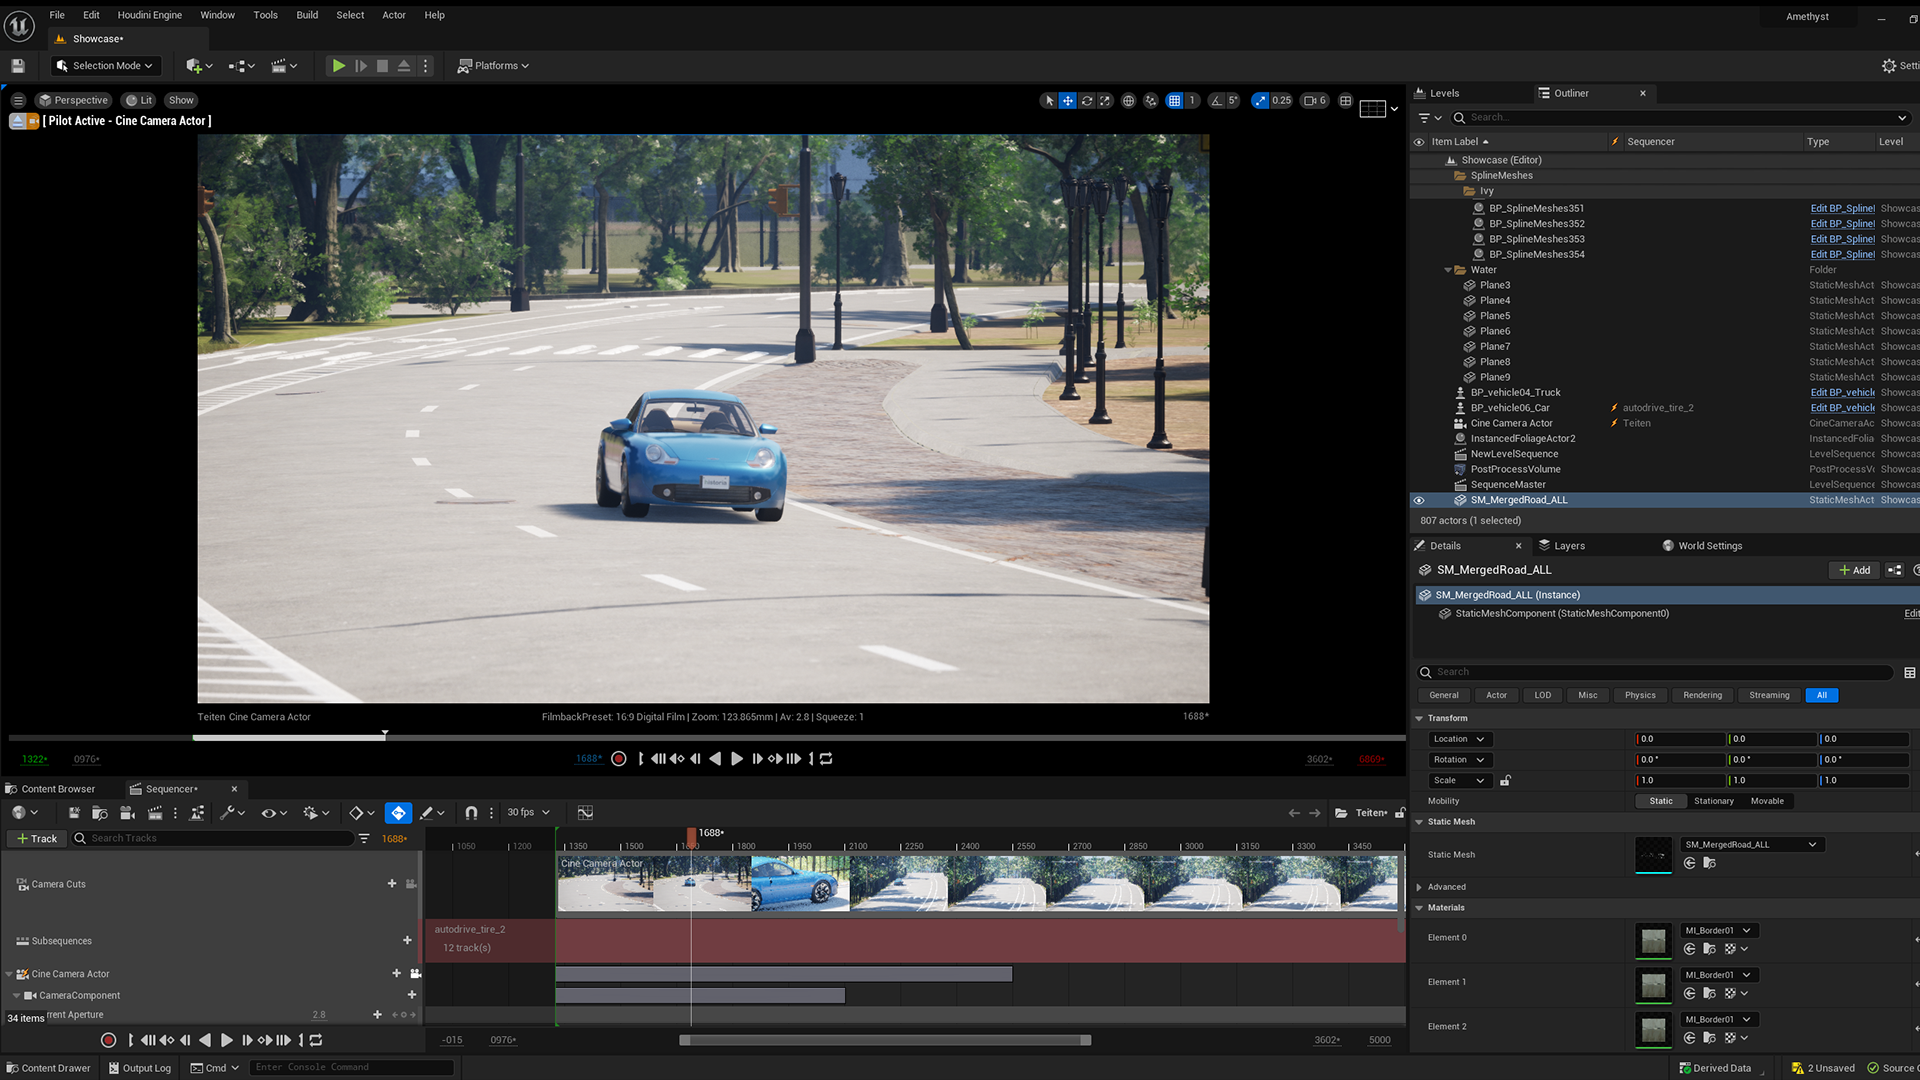Click the sequencer horizontal zoom scrollbar
Viewport: 1920px width, 1080px height.
[x=885, y=1040]
